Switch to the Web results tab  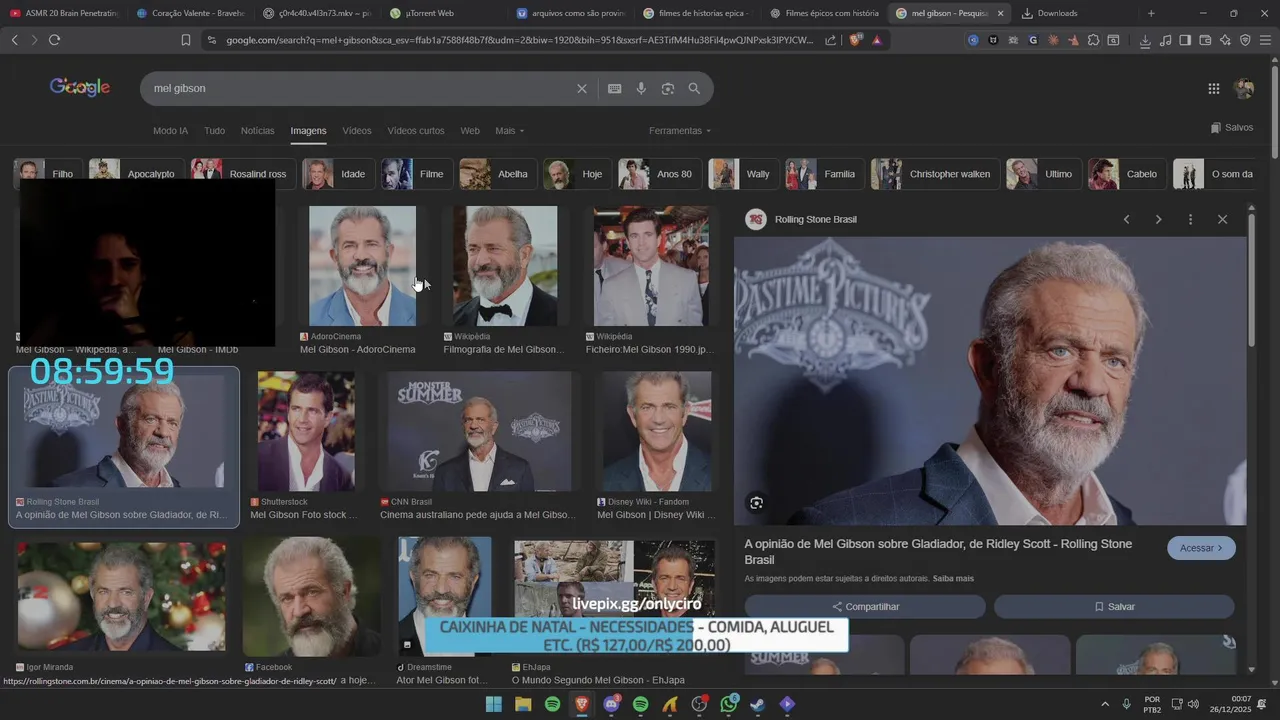[x=470, y=131]
